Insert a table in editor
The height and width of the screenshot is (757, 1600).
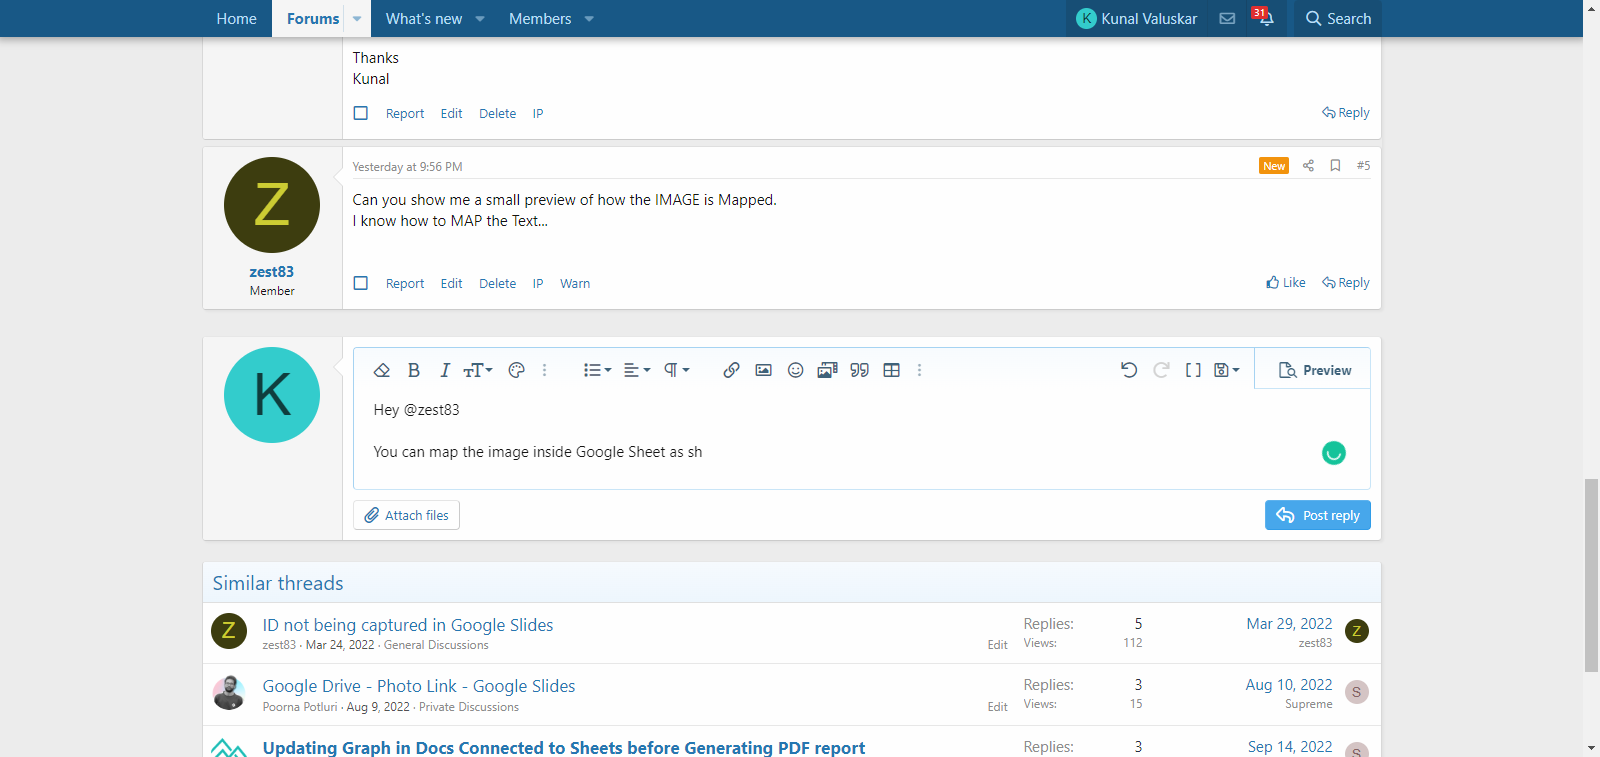tap(891, 370)
